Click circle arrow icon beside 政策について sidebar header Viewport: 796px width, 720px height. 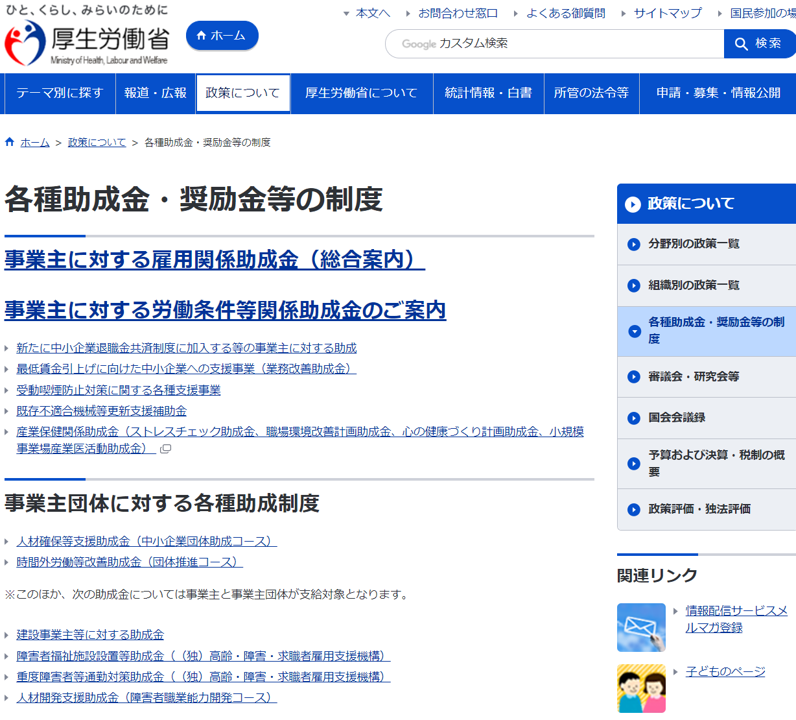[633, 204]
